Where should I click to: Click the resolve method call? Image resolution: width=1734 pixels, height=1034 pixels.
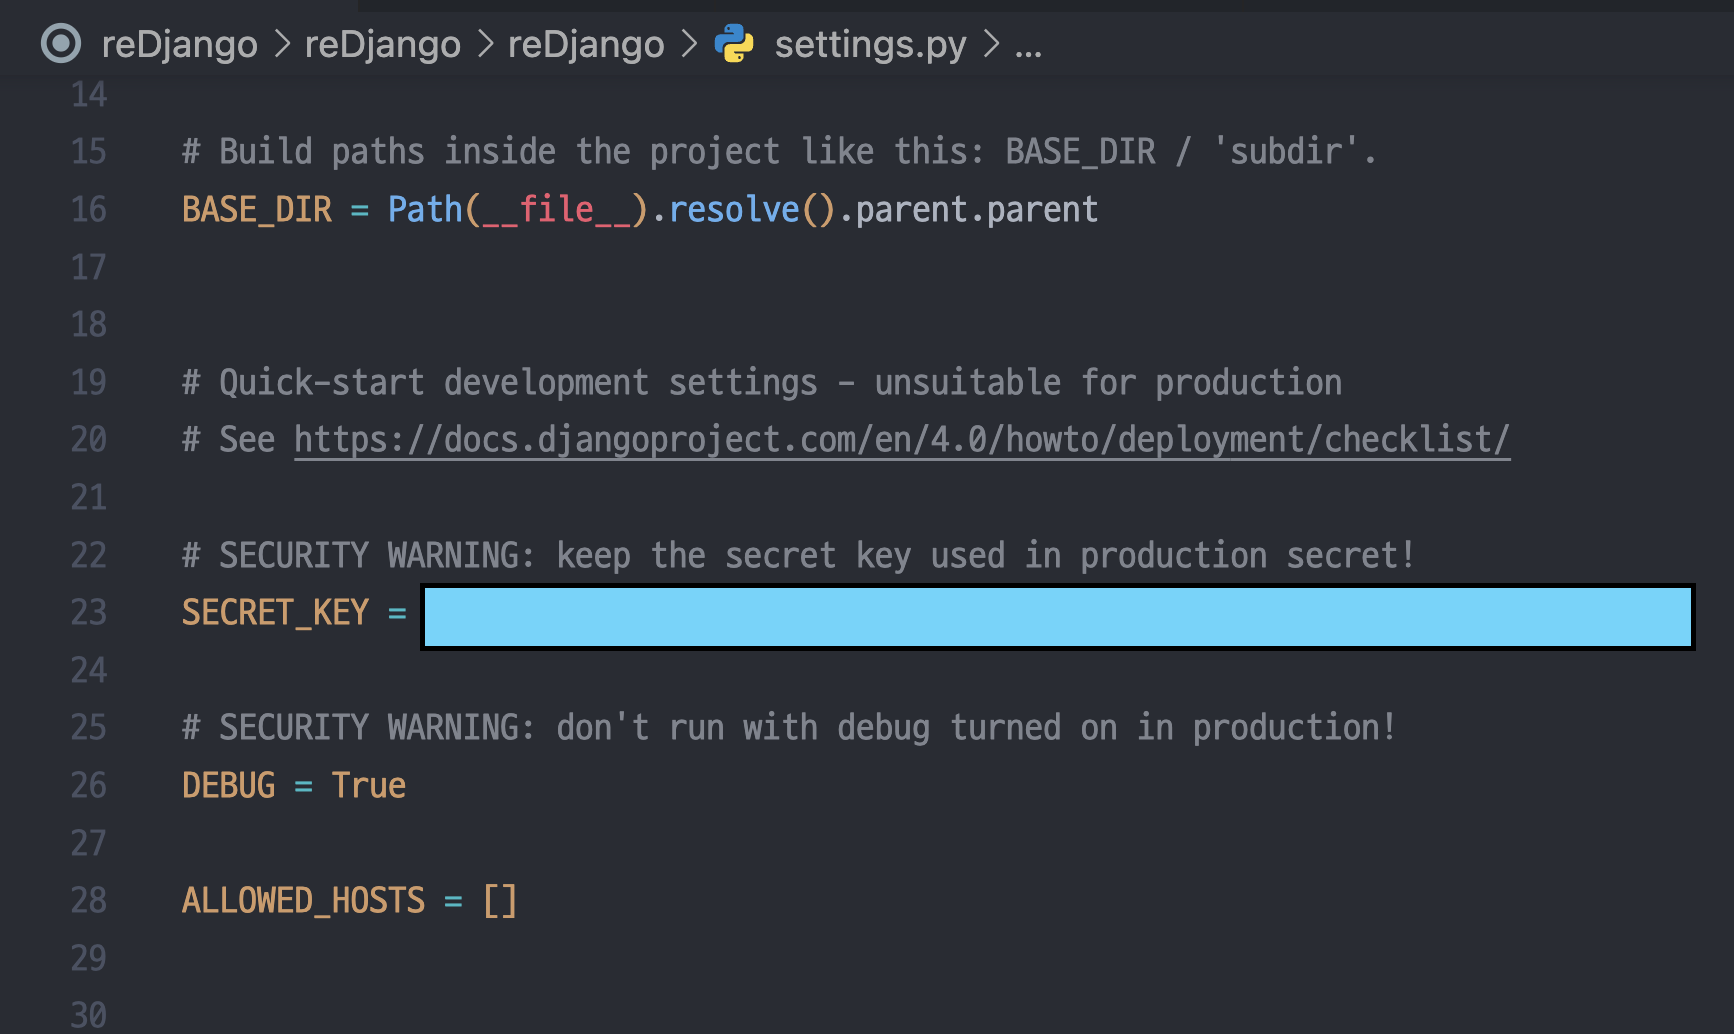pyautogui.click(x=734, y=210)
